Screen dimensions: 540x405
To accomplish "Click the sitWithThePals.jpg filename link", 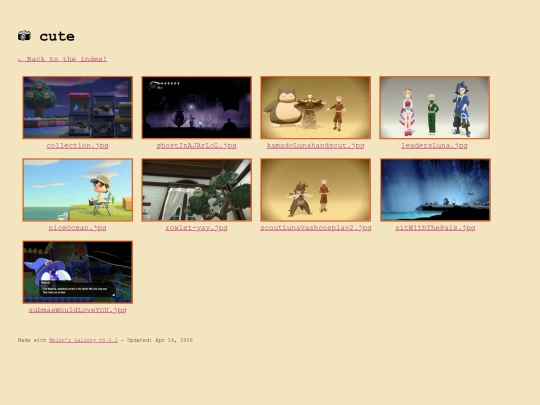I will [x=435, y=228].
